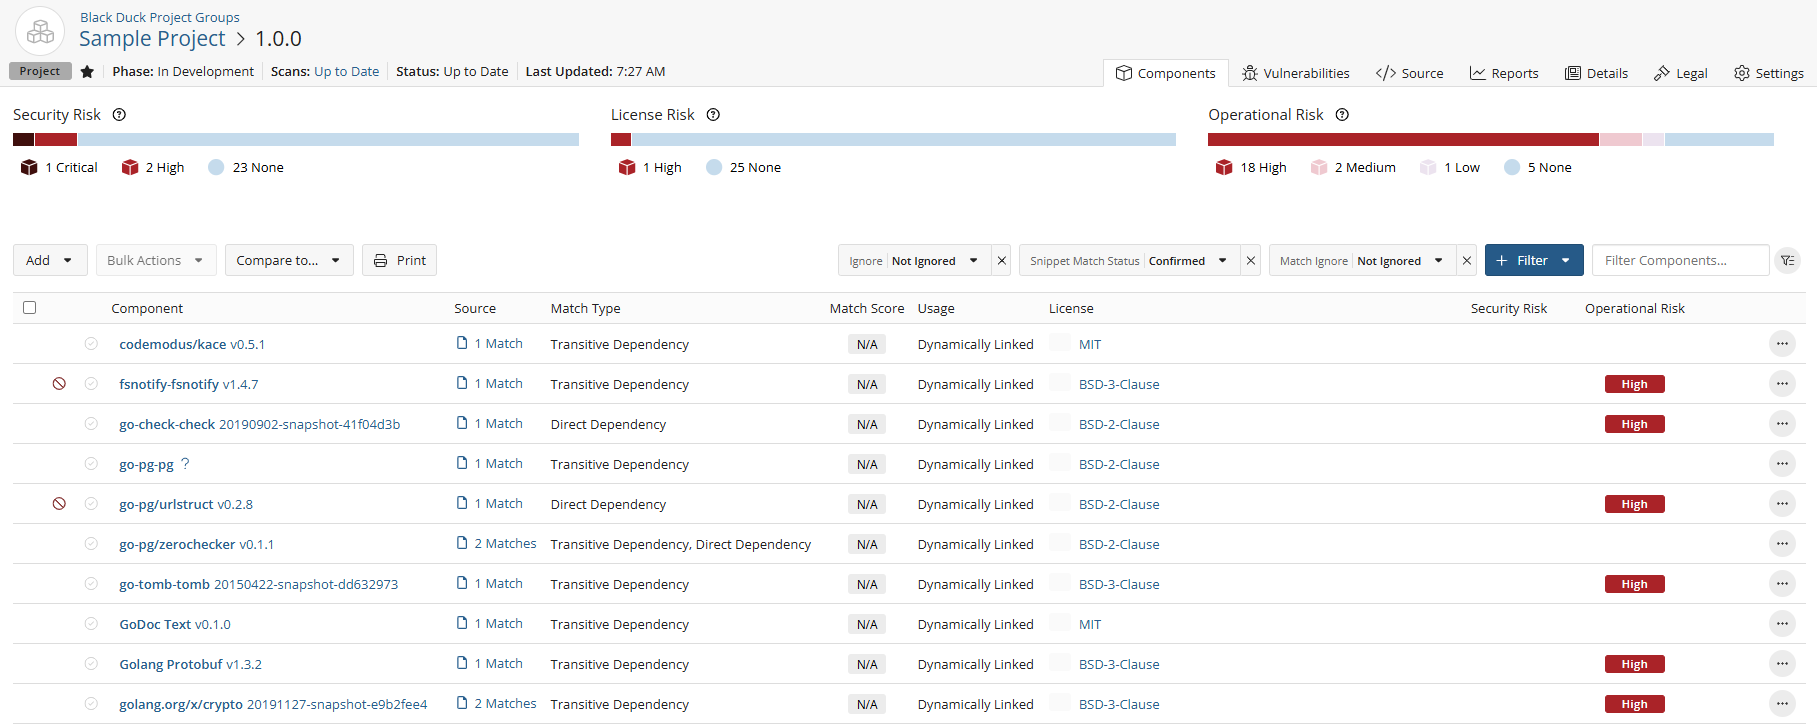
Task: Toggle review status circle for fsnotify-fsnotify
Action: tap(91, 384)
